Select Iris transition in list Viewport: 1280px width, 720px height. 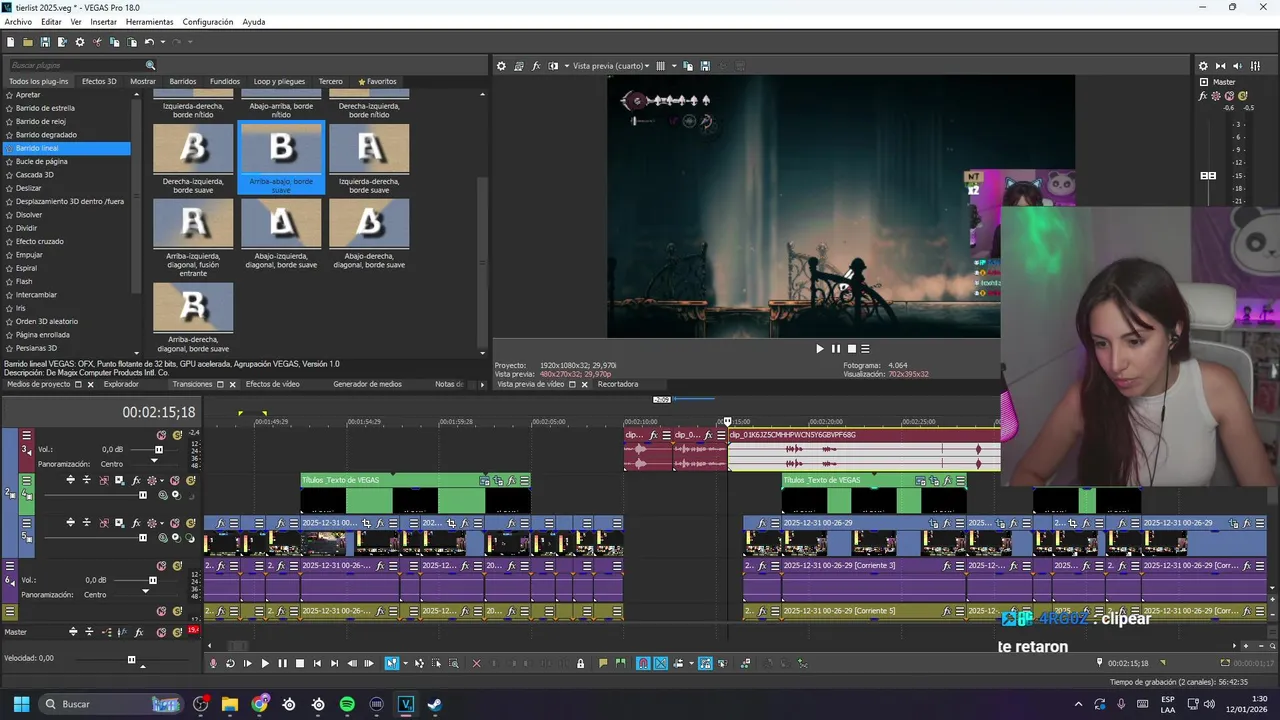[x=20, y=308]
